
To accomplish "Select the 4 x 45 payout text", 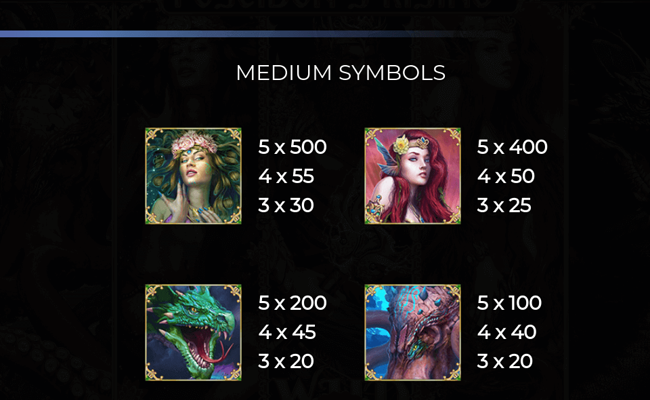I will point(287,332).
